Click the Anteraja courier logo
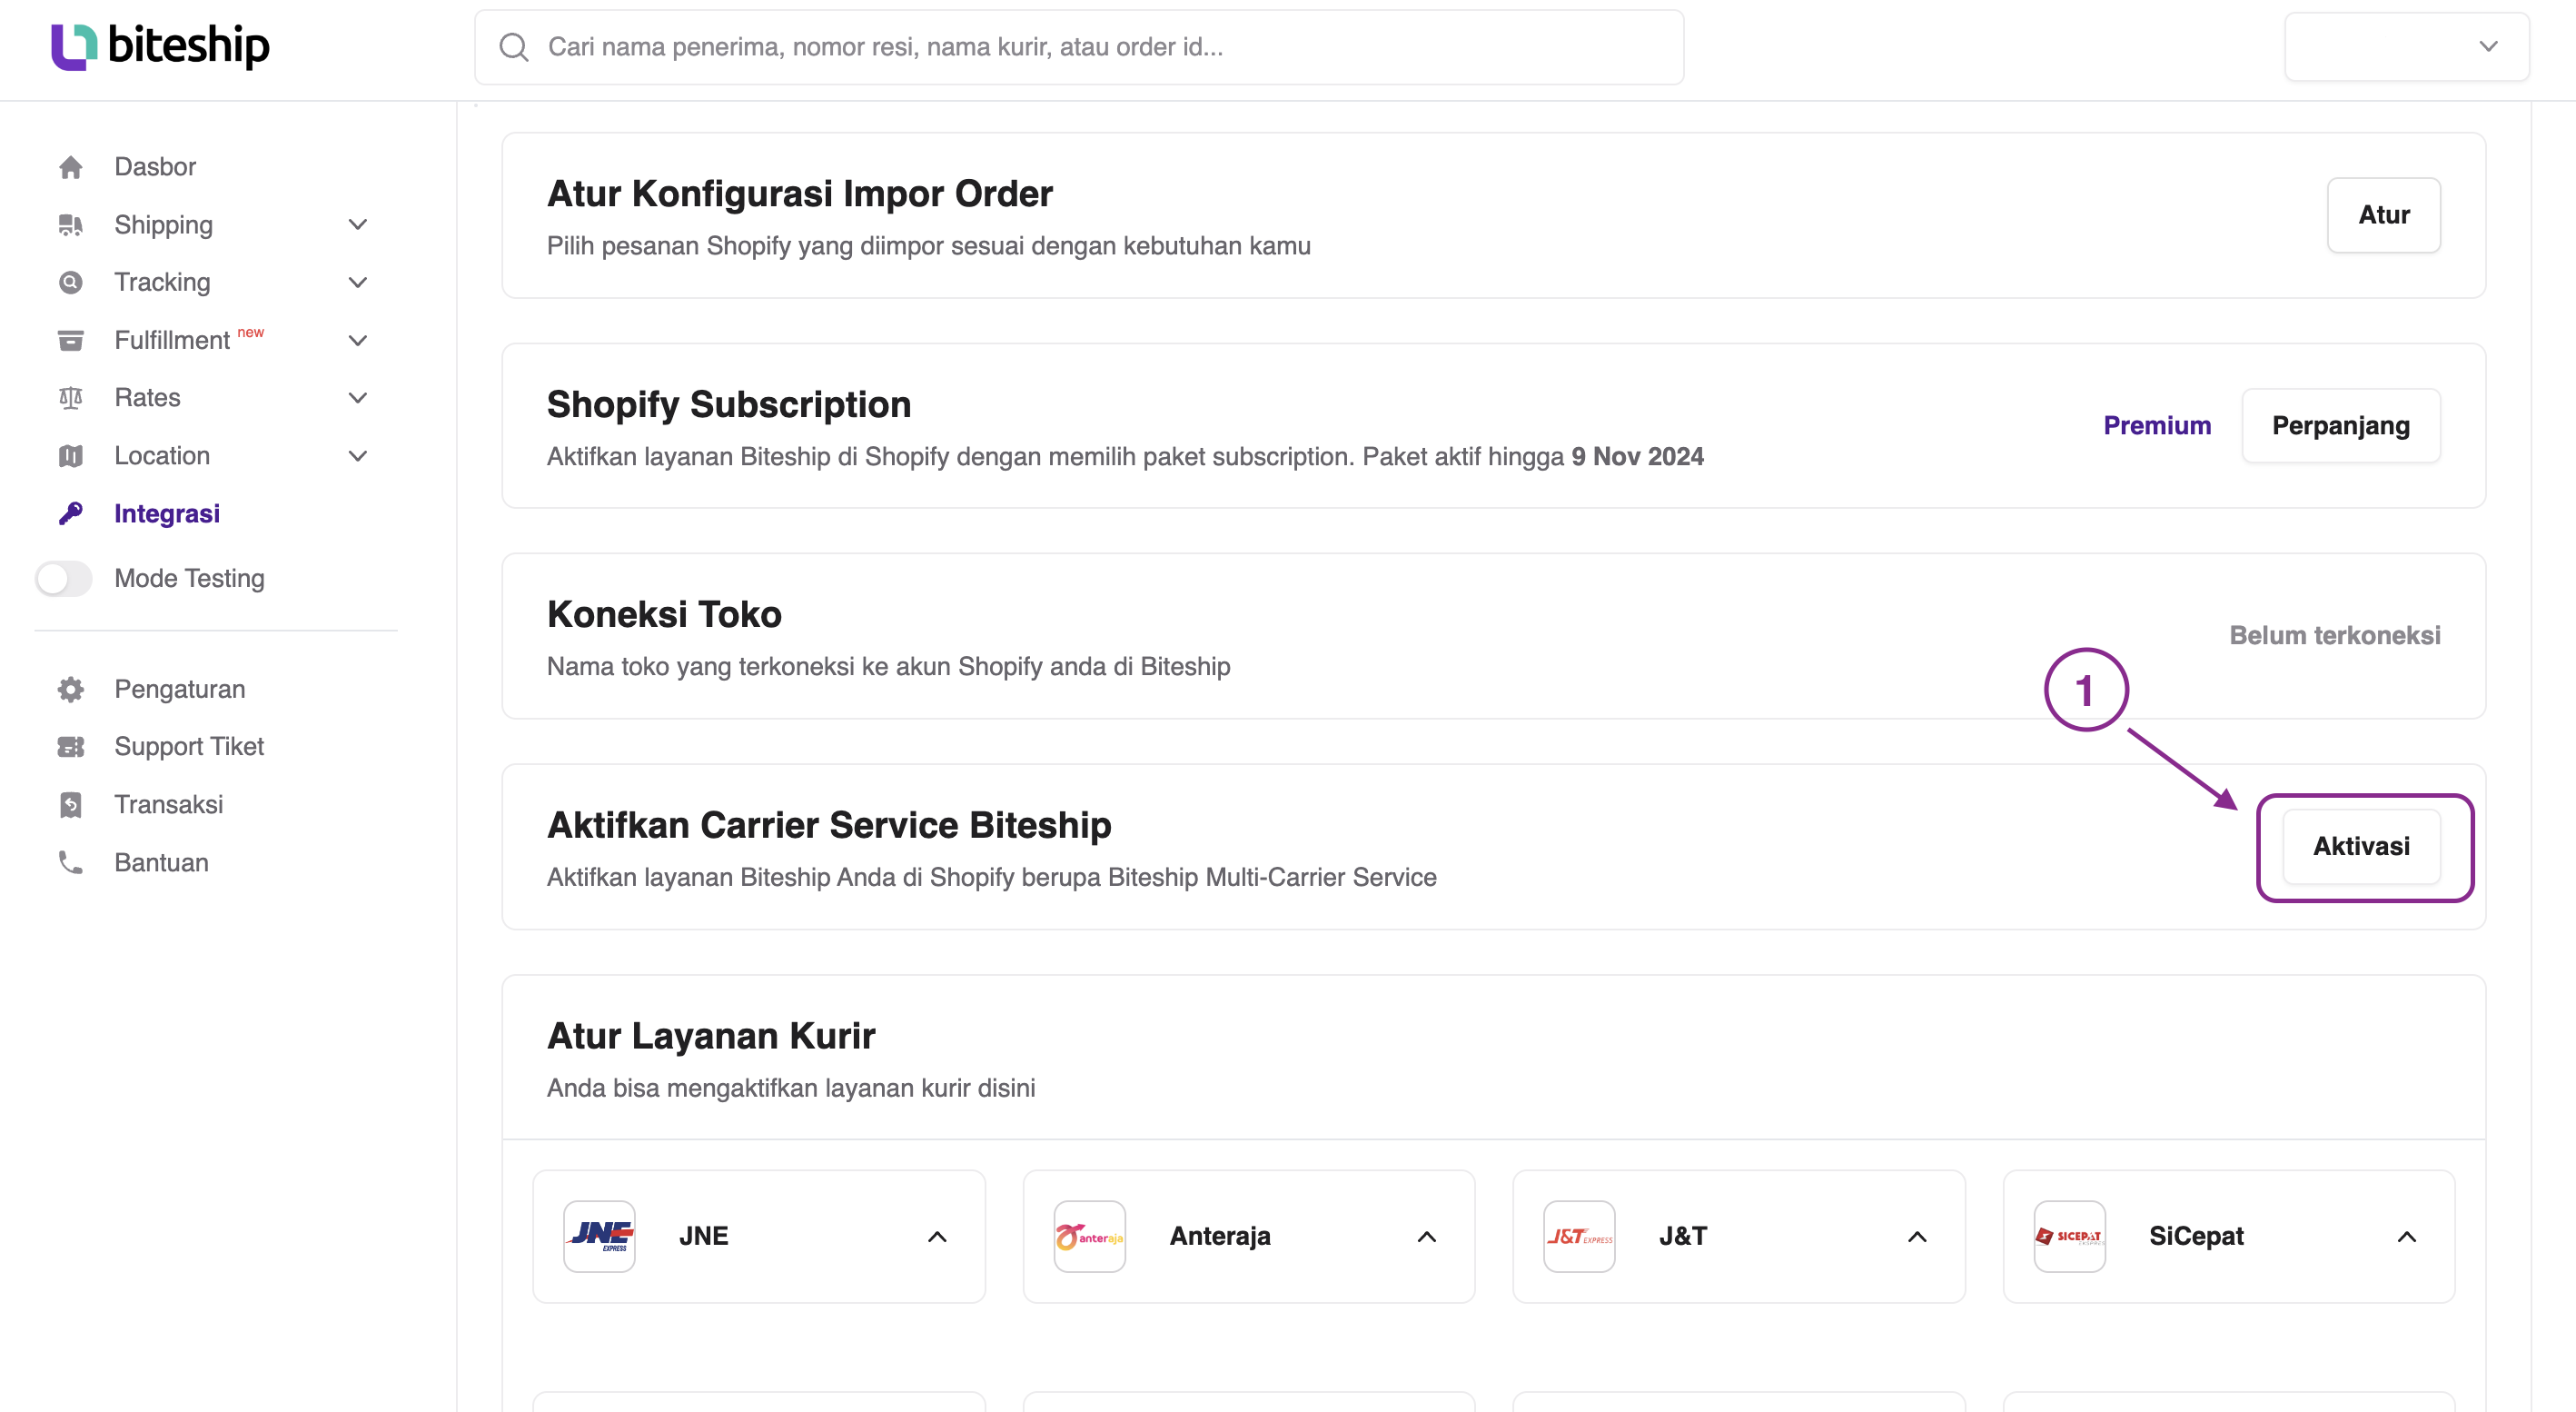Screen dimensions: 2576x1412 (x=1089, y=1236)
